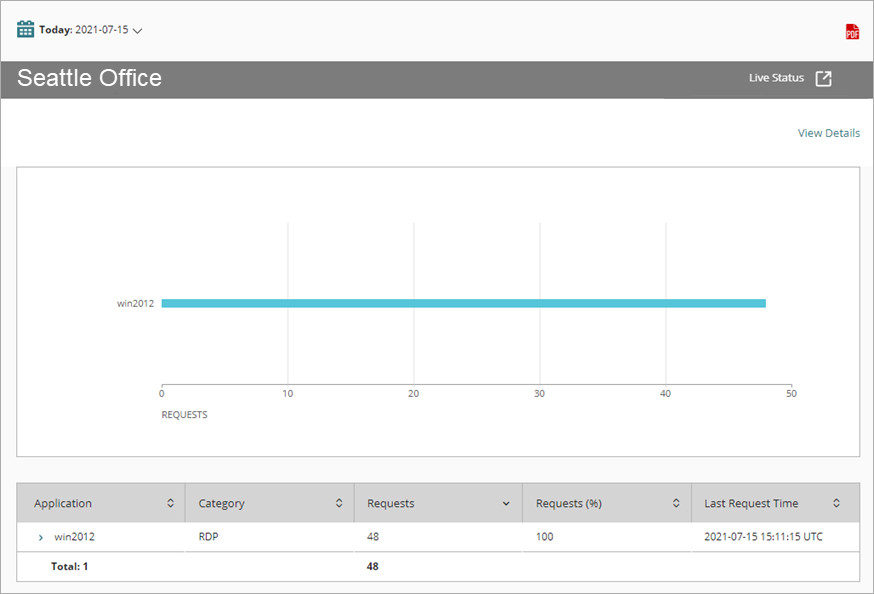
Task: Click the View Details link
Action: [x=828, y=133]
